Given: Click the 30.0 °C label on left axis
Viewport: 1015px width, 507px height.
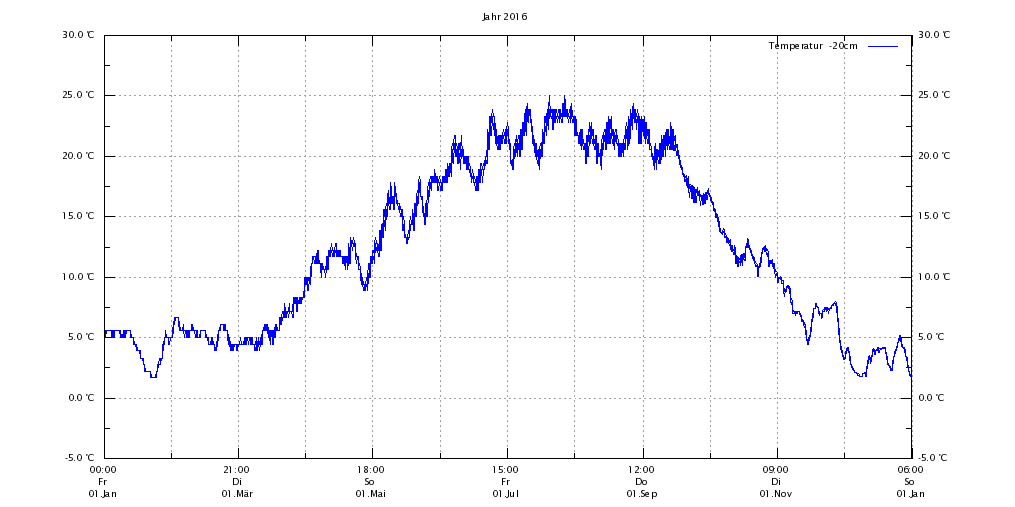Looking at the screenshot, I should 78,34.
